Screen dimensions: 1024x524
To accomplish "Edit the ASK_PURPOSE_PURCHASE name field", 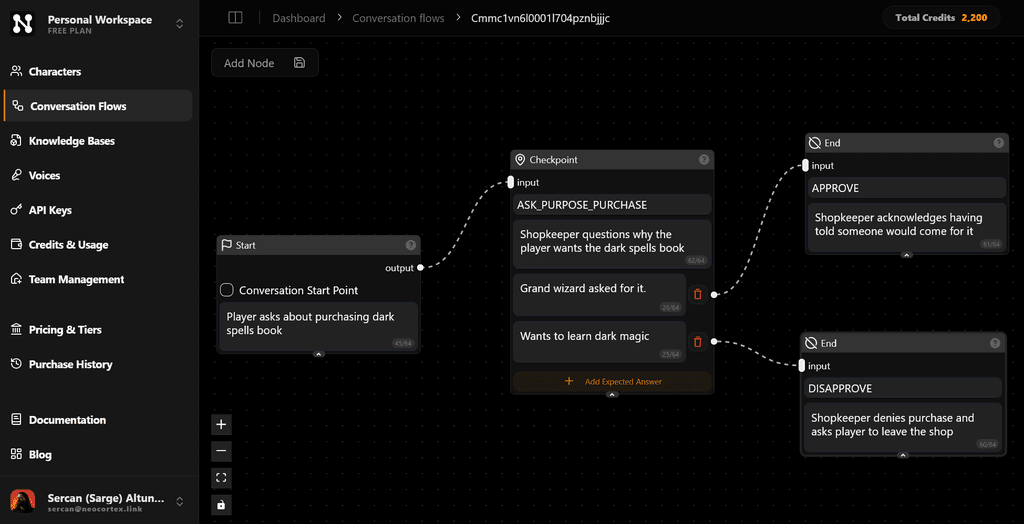I will tap(612, 205).
